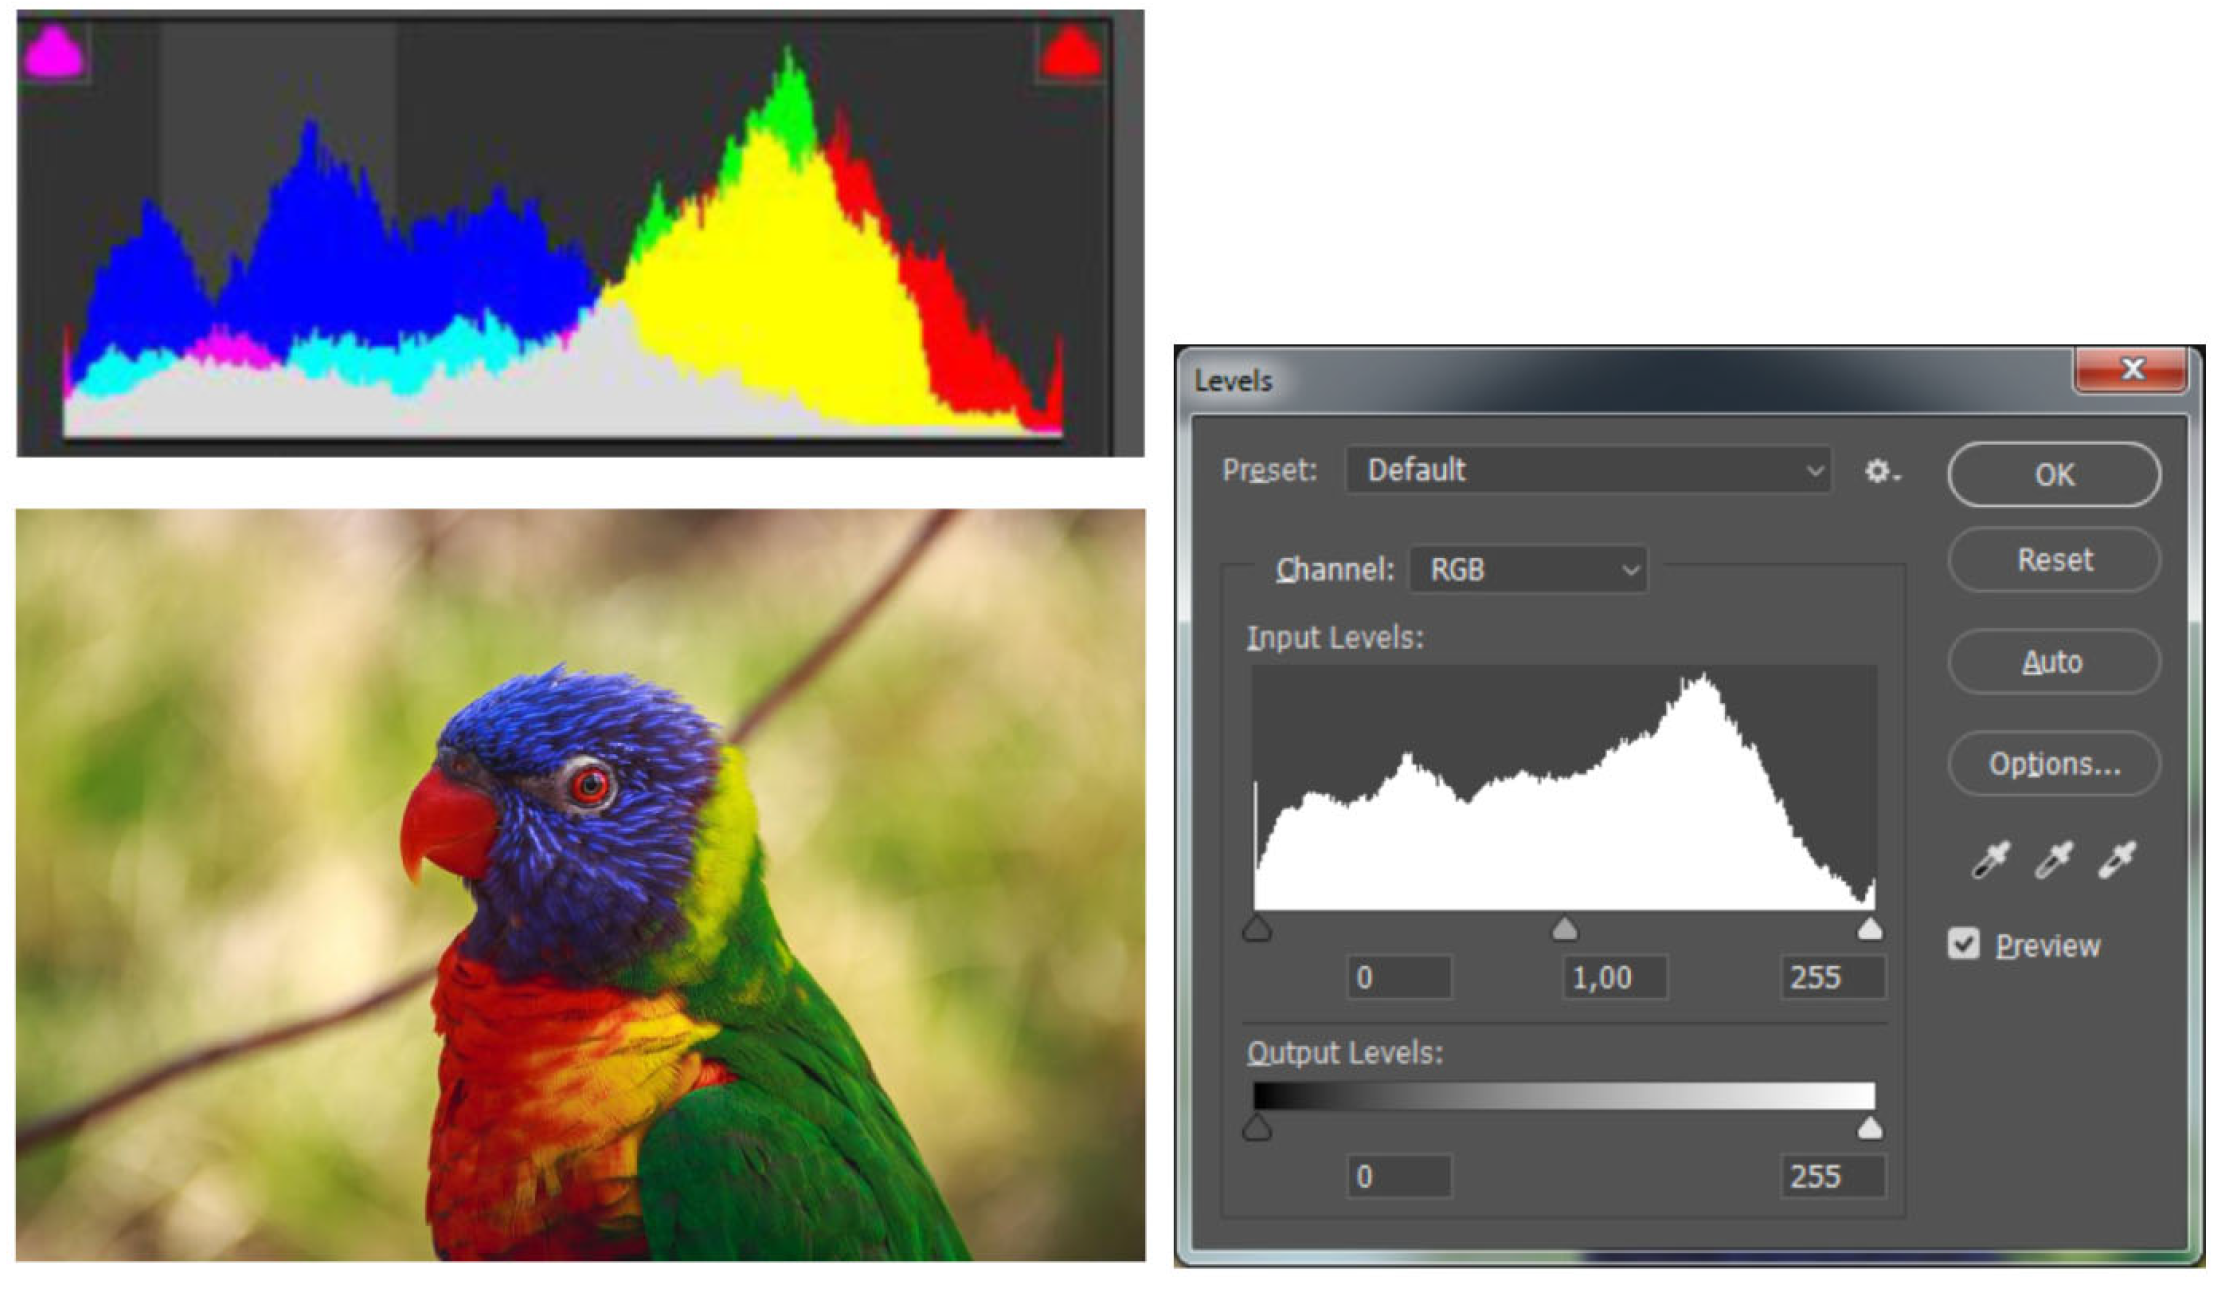Grab the input midtone gamma slider

click(x=1565, y=930)
